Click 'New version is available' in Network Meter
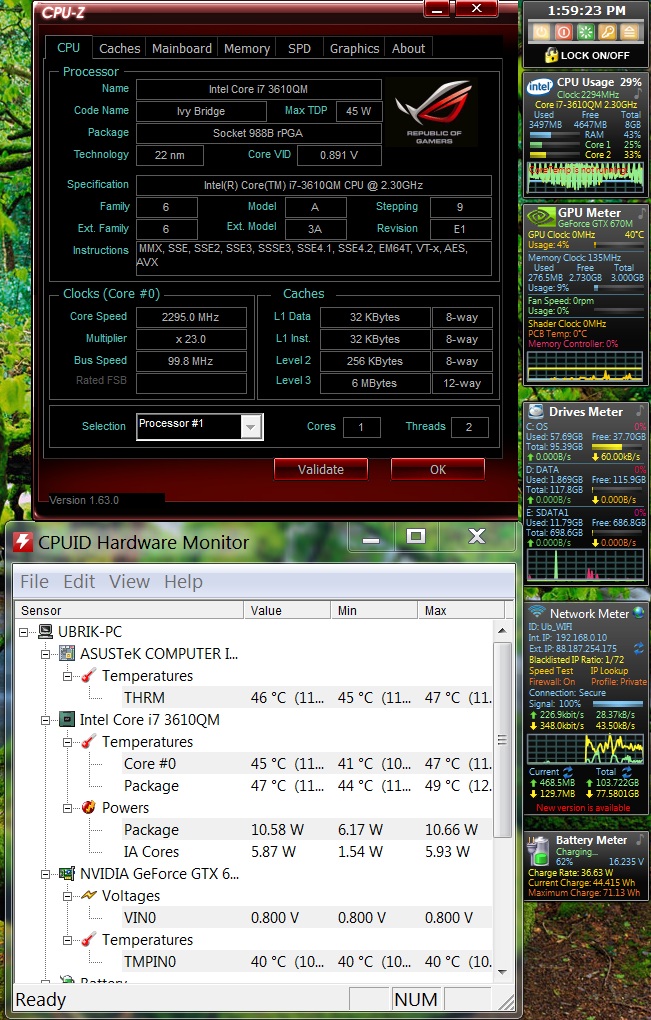 point(583,808)
